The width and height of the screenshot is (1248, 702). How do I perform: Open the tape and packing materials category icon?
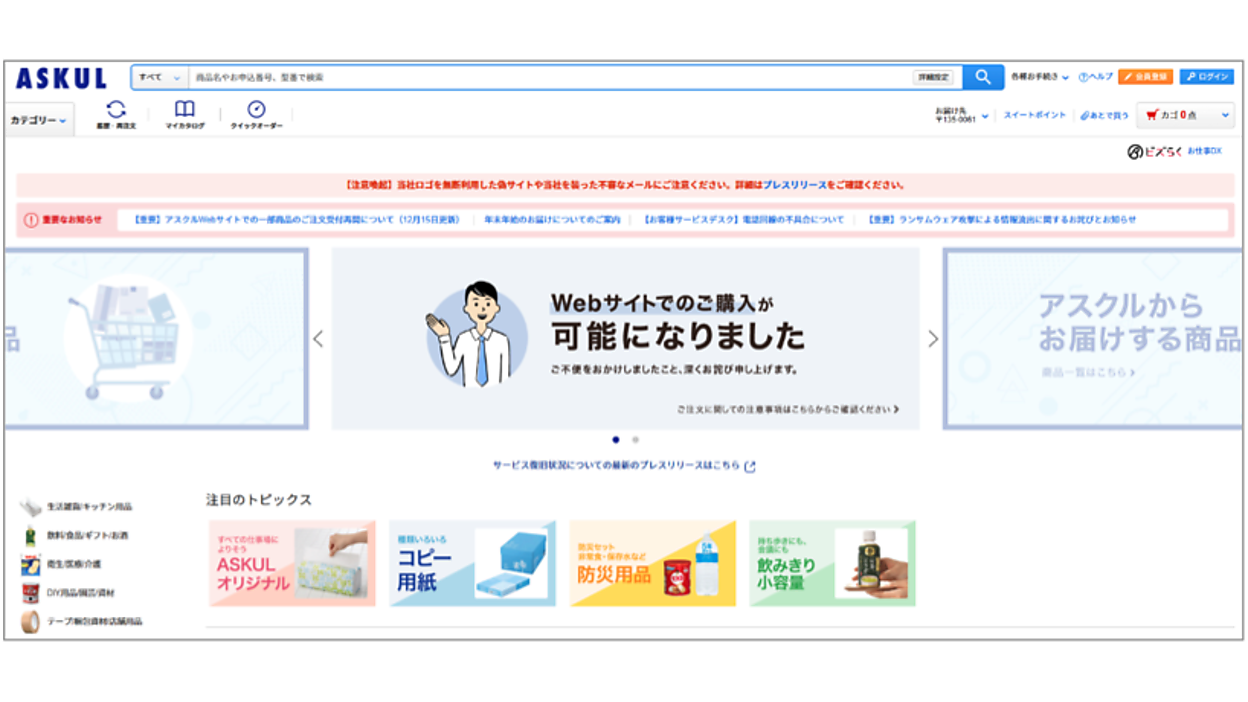pyautogui.click(x=31, y=621)
